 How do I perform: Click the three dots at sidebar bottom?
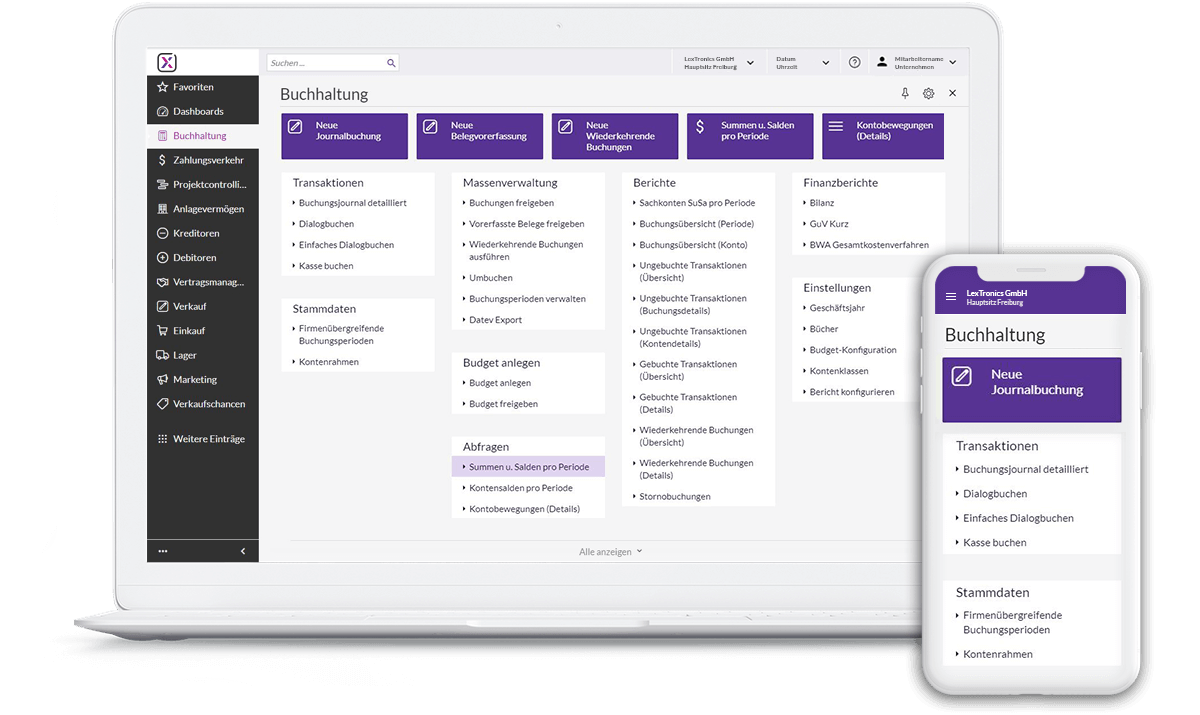point(163,551)
